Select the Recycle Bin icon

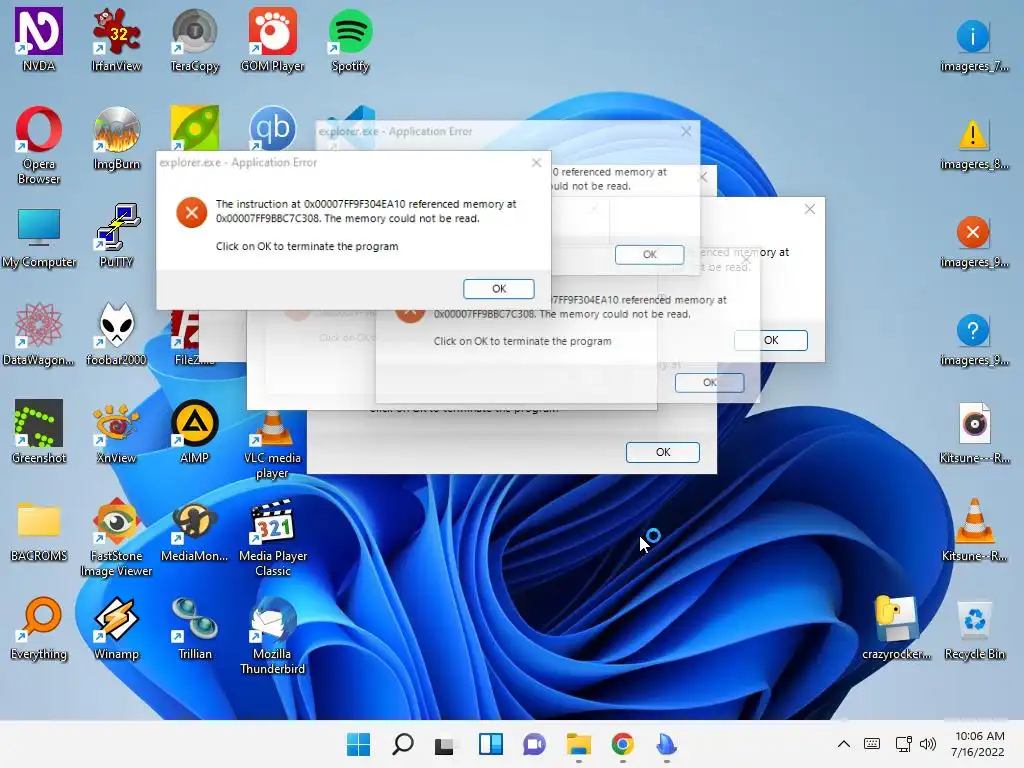pos(974,628)
